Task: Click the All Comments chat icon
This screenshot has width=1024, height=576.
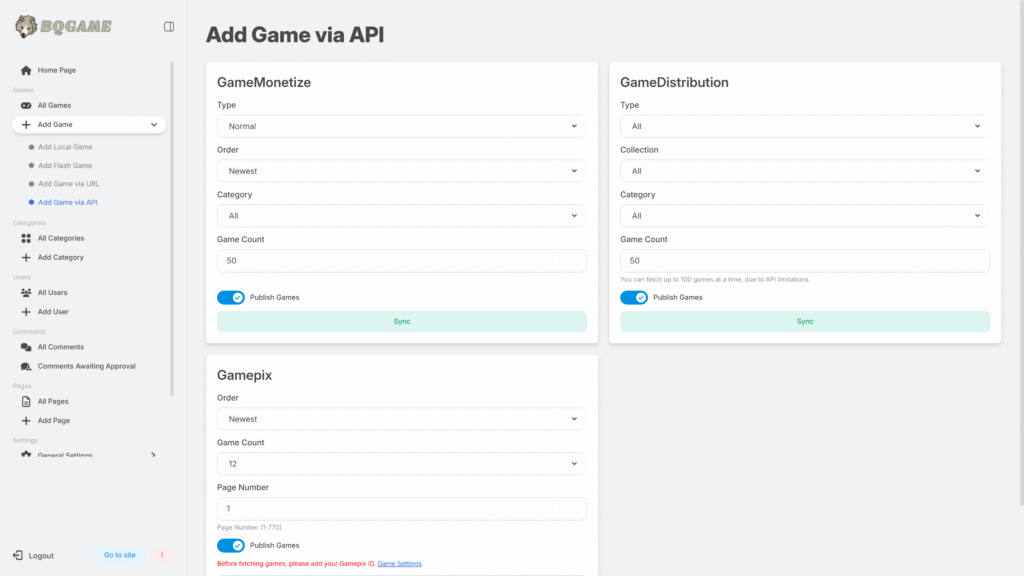Action: (x=26, y=347)
